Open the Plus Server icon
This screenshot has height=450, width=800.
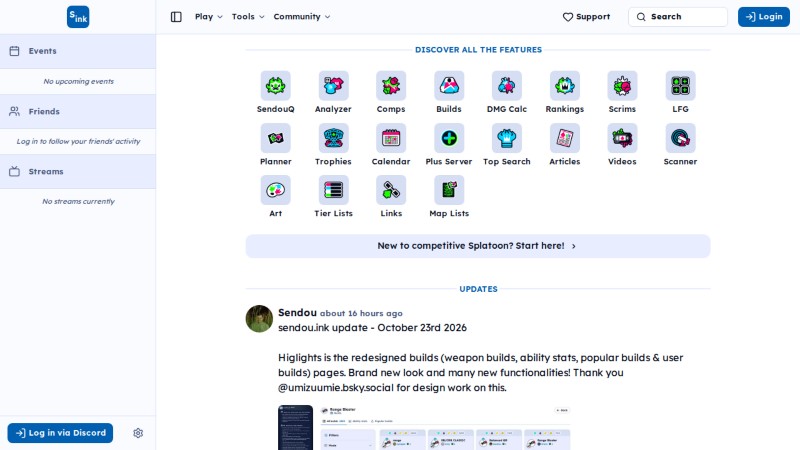(449, 138)
